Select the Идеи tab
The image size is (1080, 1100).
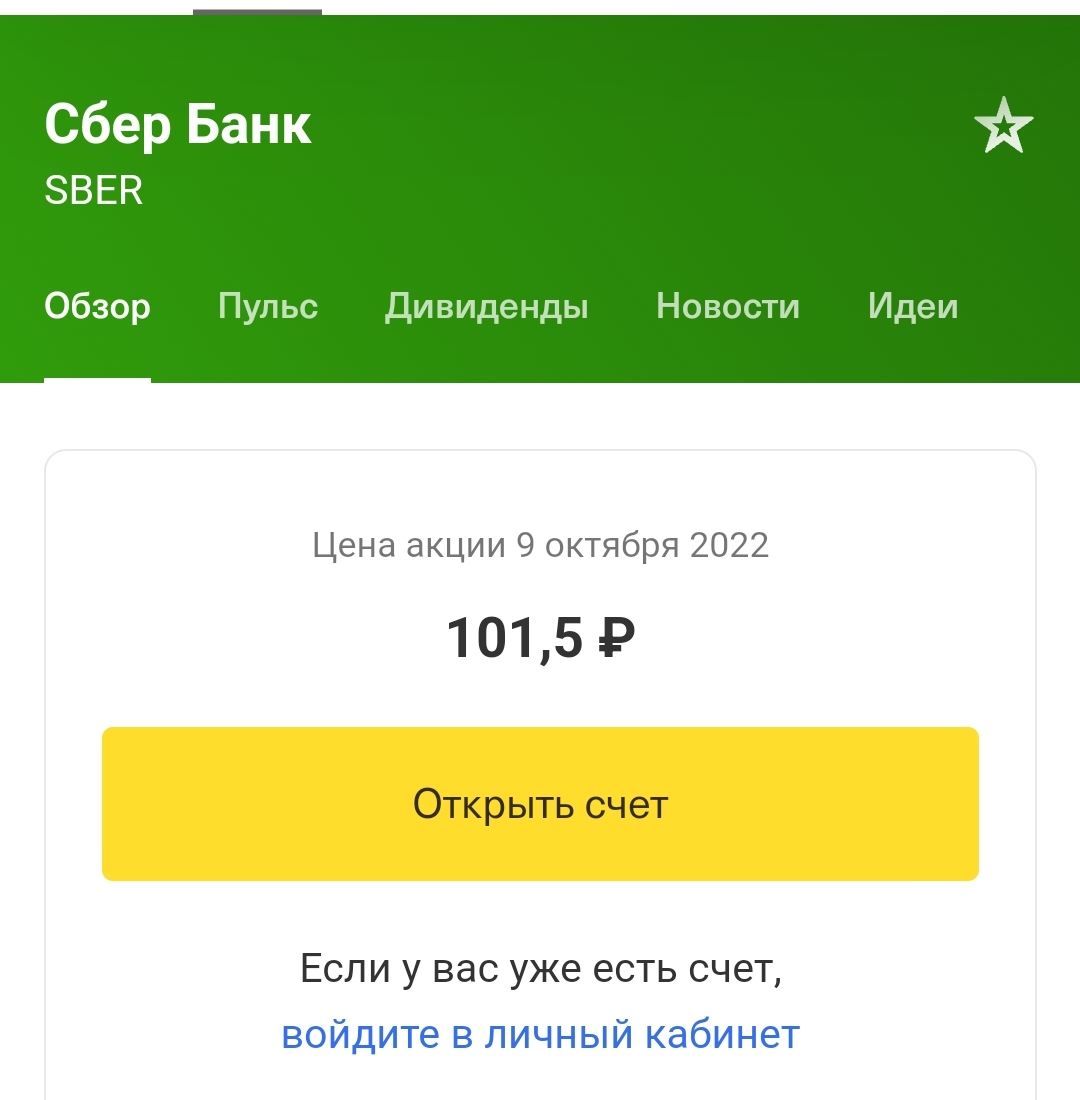pos(913,306)
